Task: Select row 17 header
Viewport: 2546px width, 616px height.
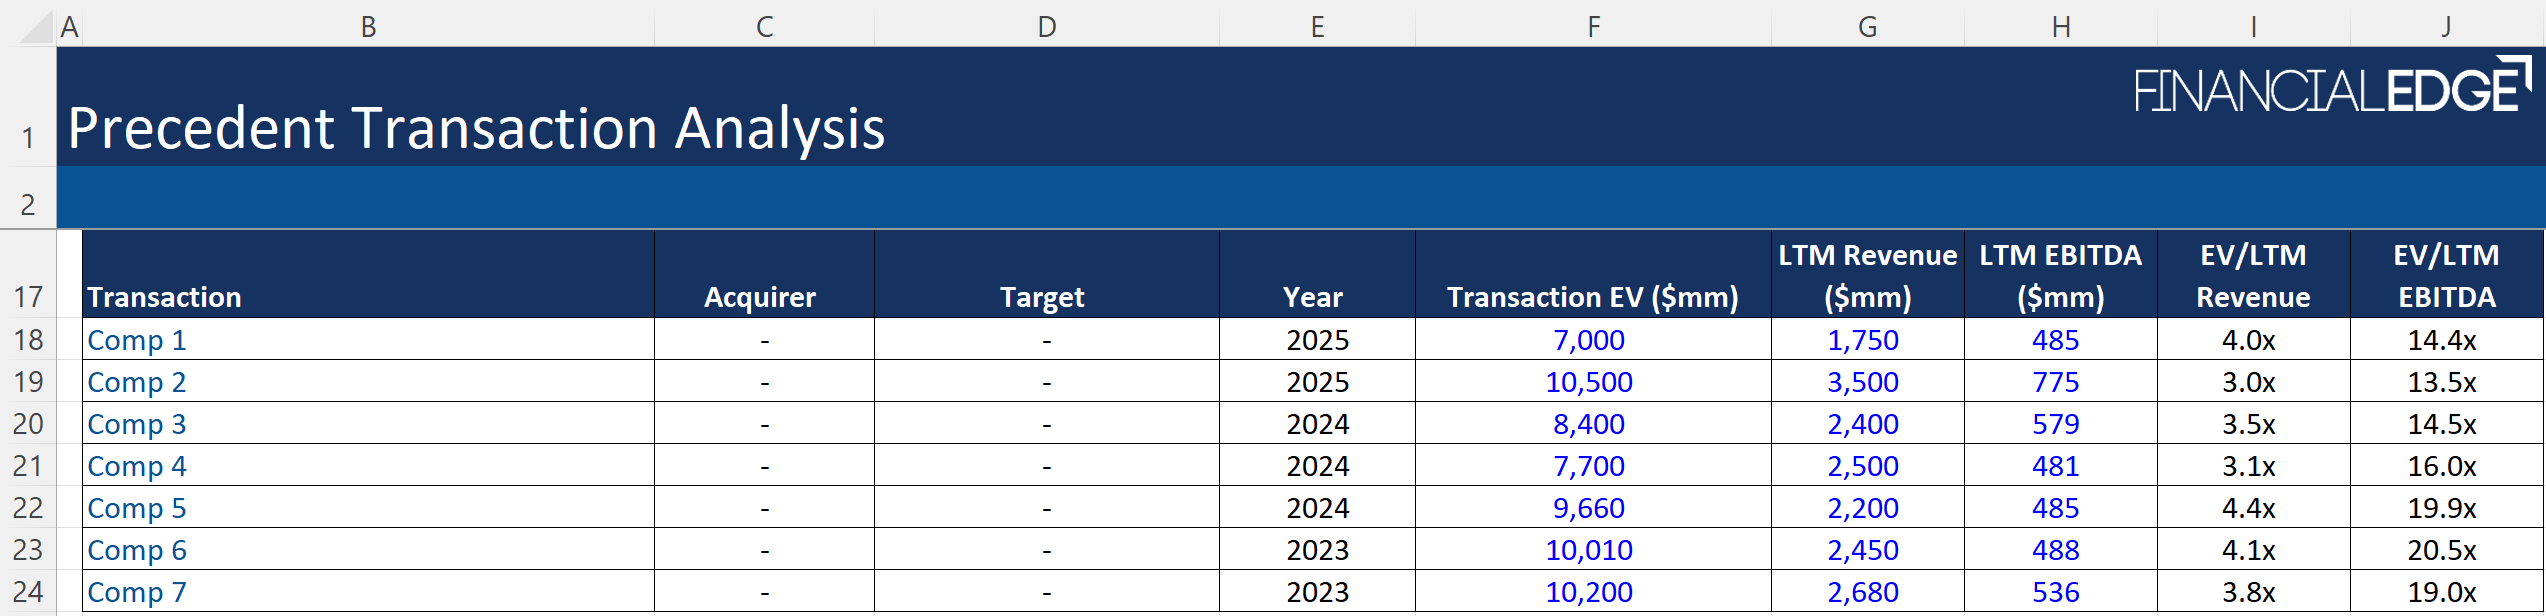Action: pos(28,297)
